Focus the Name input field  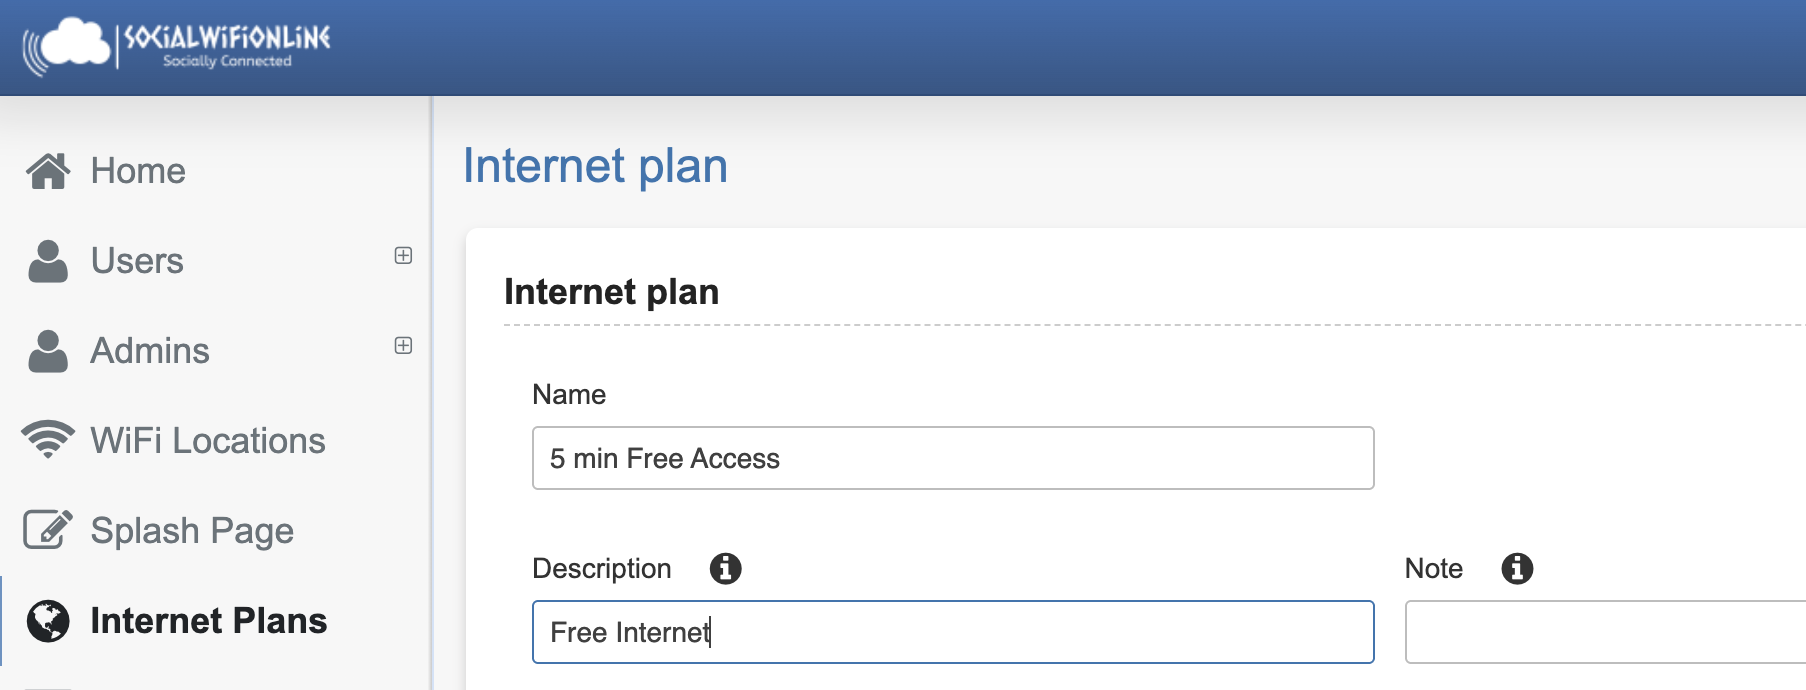[x=952, y=458]
